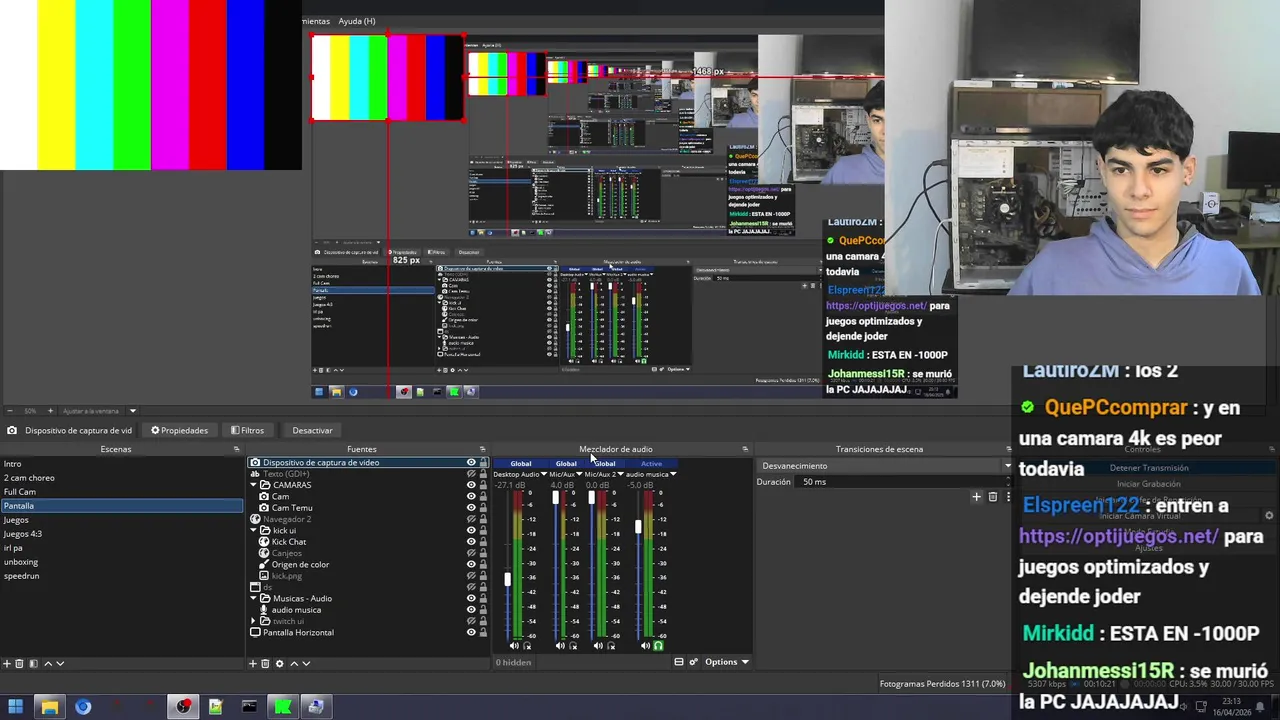Open scene filters icon in Escenas toolbar
This screenshot has width=1280, height=720.
(34, 663)
